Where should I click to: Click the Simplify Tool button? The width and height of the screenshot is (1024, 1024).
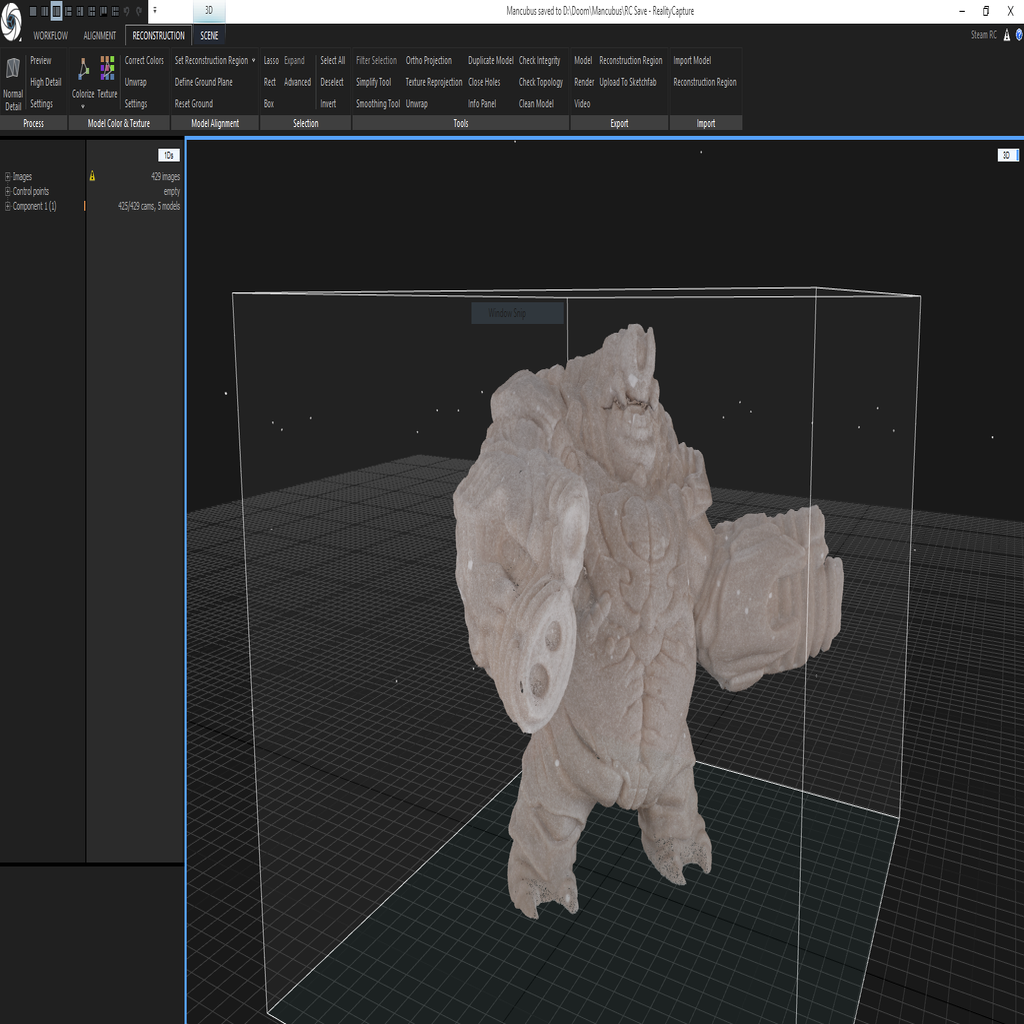pos(373,82)
